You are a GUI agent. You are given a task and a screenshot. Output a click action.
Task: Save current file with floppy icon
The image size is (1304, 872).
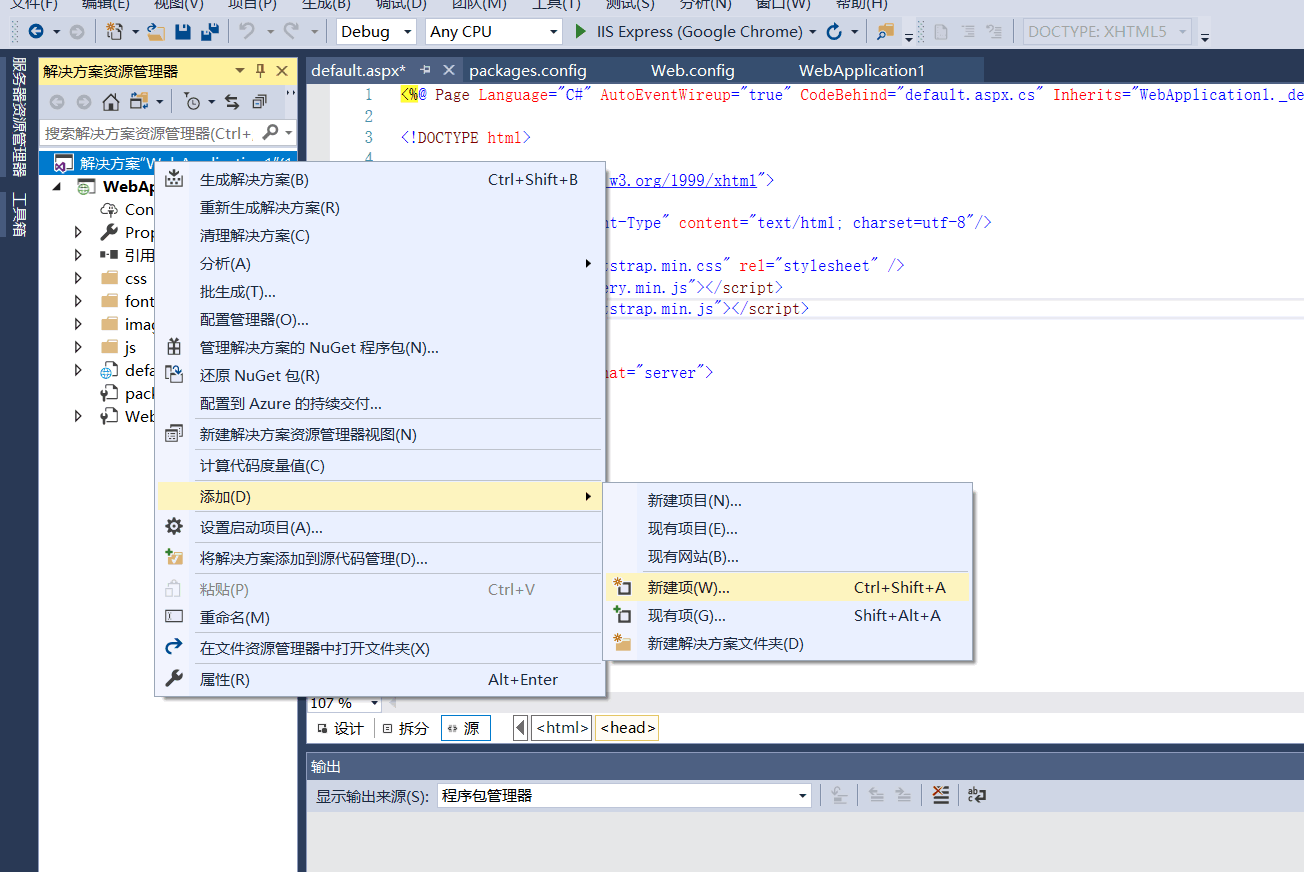[183, 32]
